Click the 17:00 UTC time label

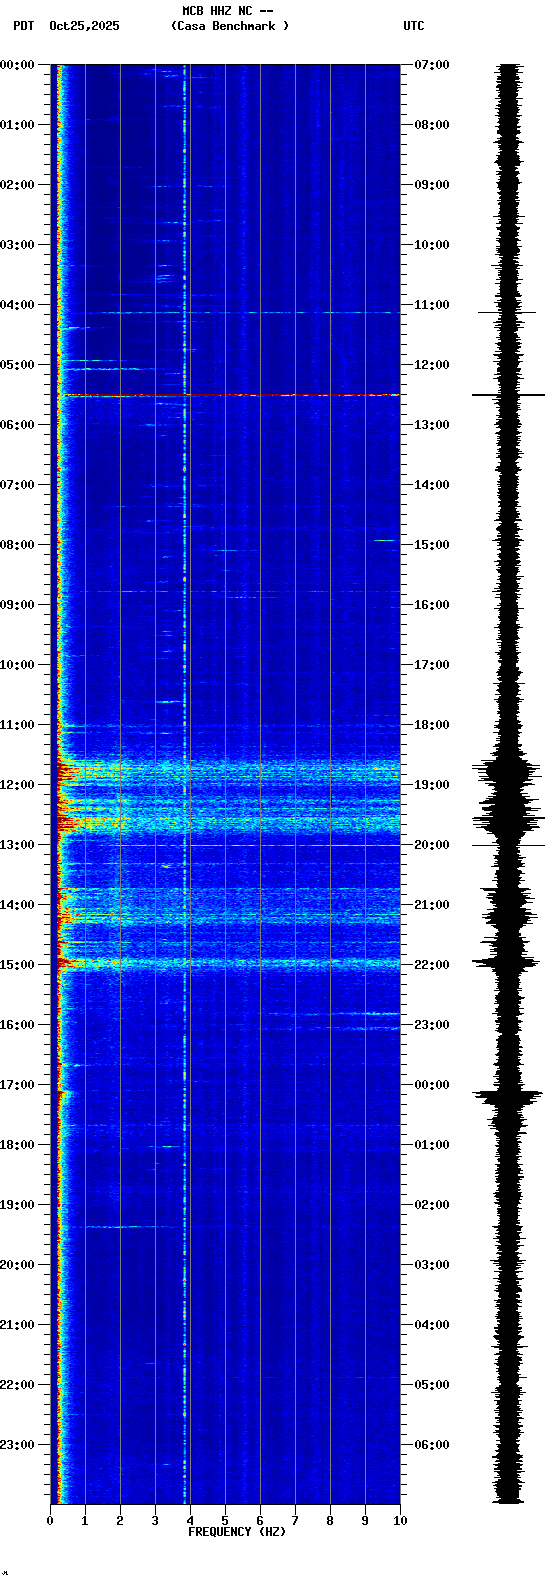(432, 665)
